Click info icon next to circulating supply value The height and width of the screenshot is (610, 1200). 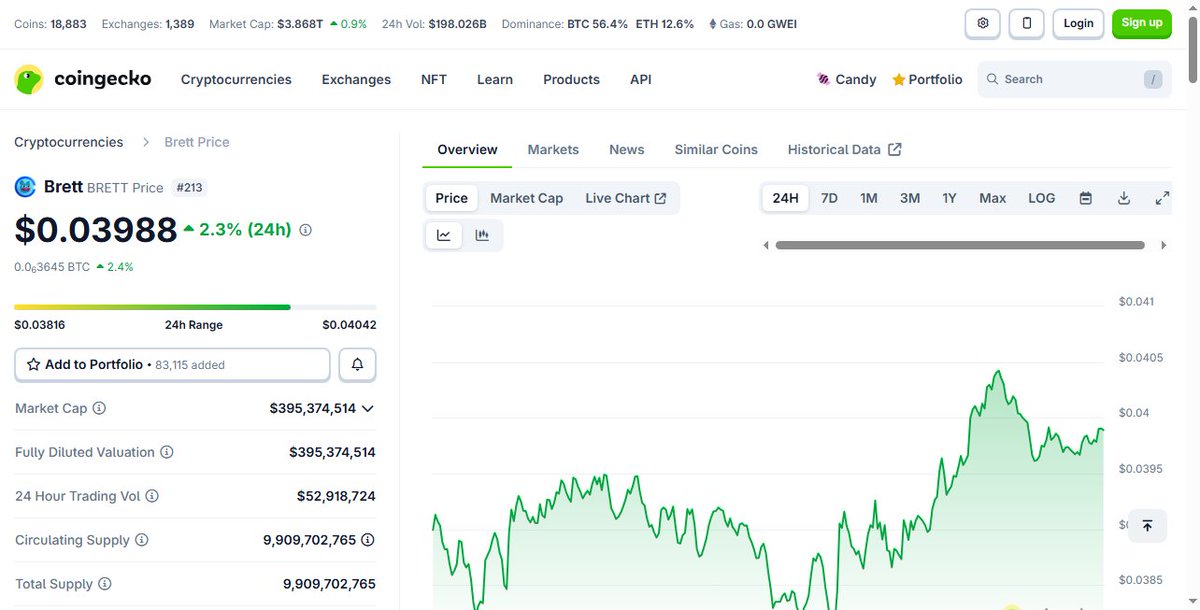(x=368, y=540)
